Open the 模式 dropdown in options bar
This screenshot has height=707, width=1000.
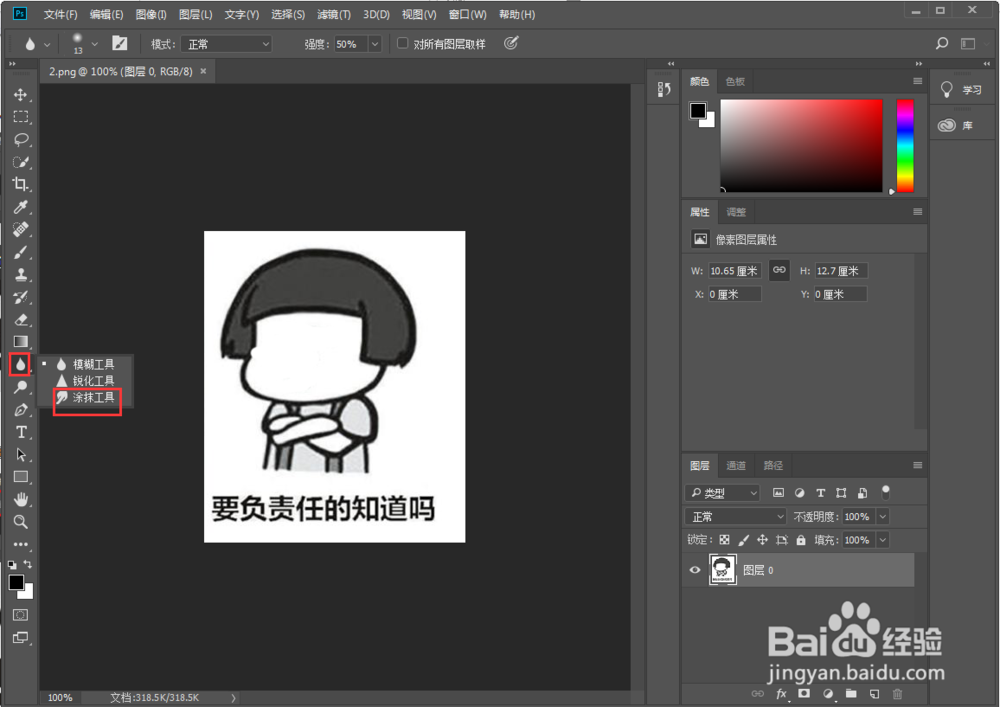coord(226,44)
